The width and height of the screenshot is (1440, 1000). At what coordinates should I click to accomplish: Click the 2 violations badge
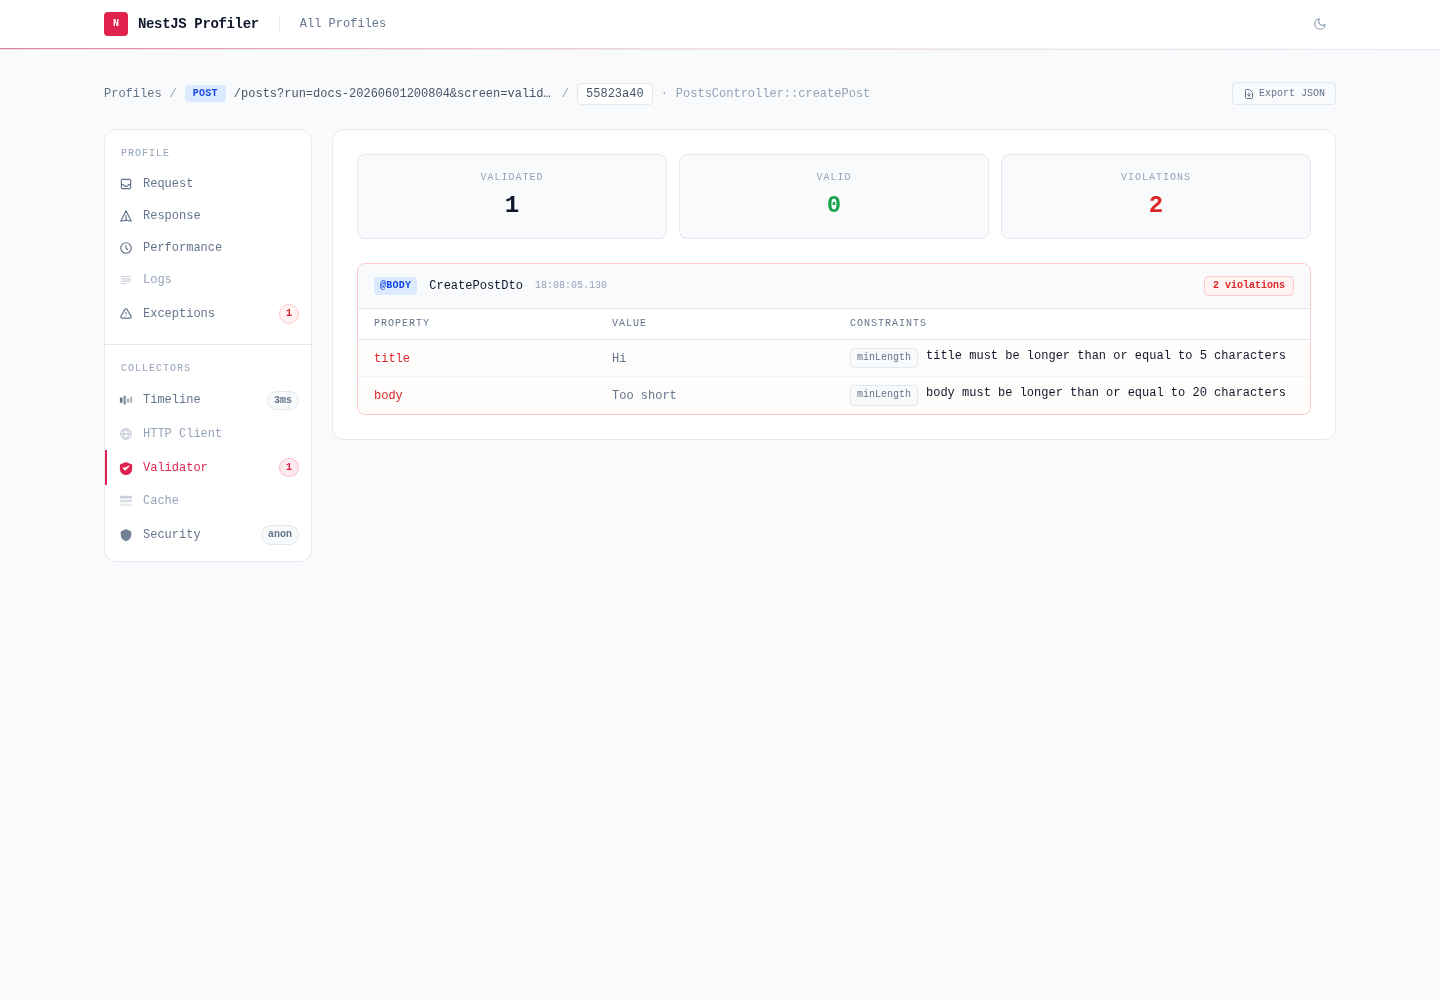1249,286
